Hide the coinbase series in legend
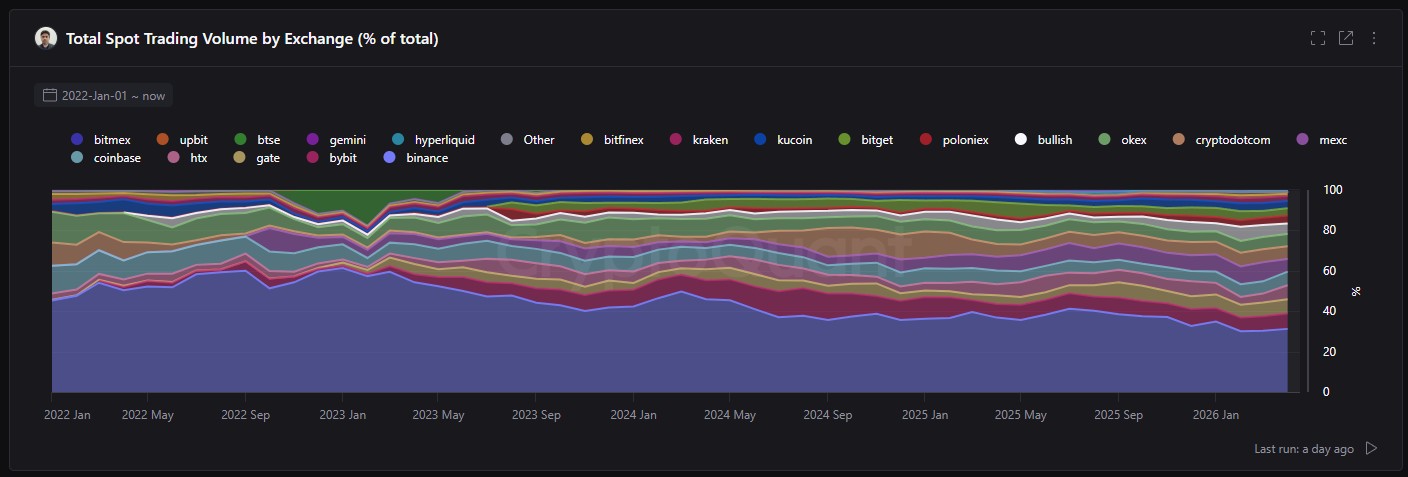The width and height of the screenshot is (1408, 477). tap(116, 158)
